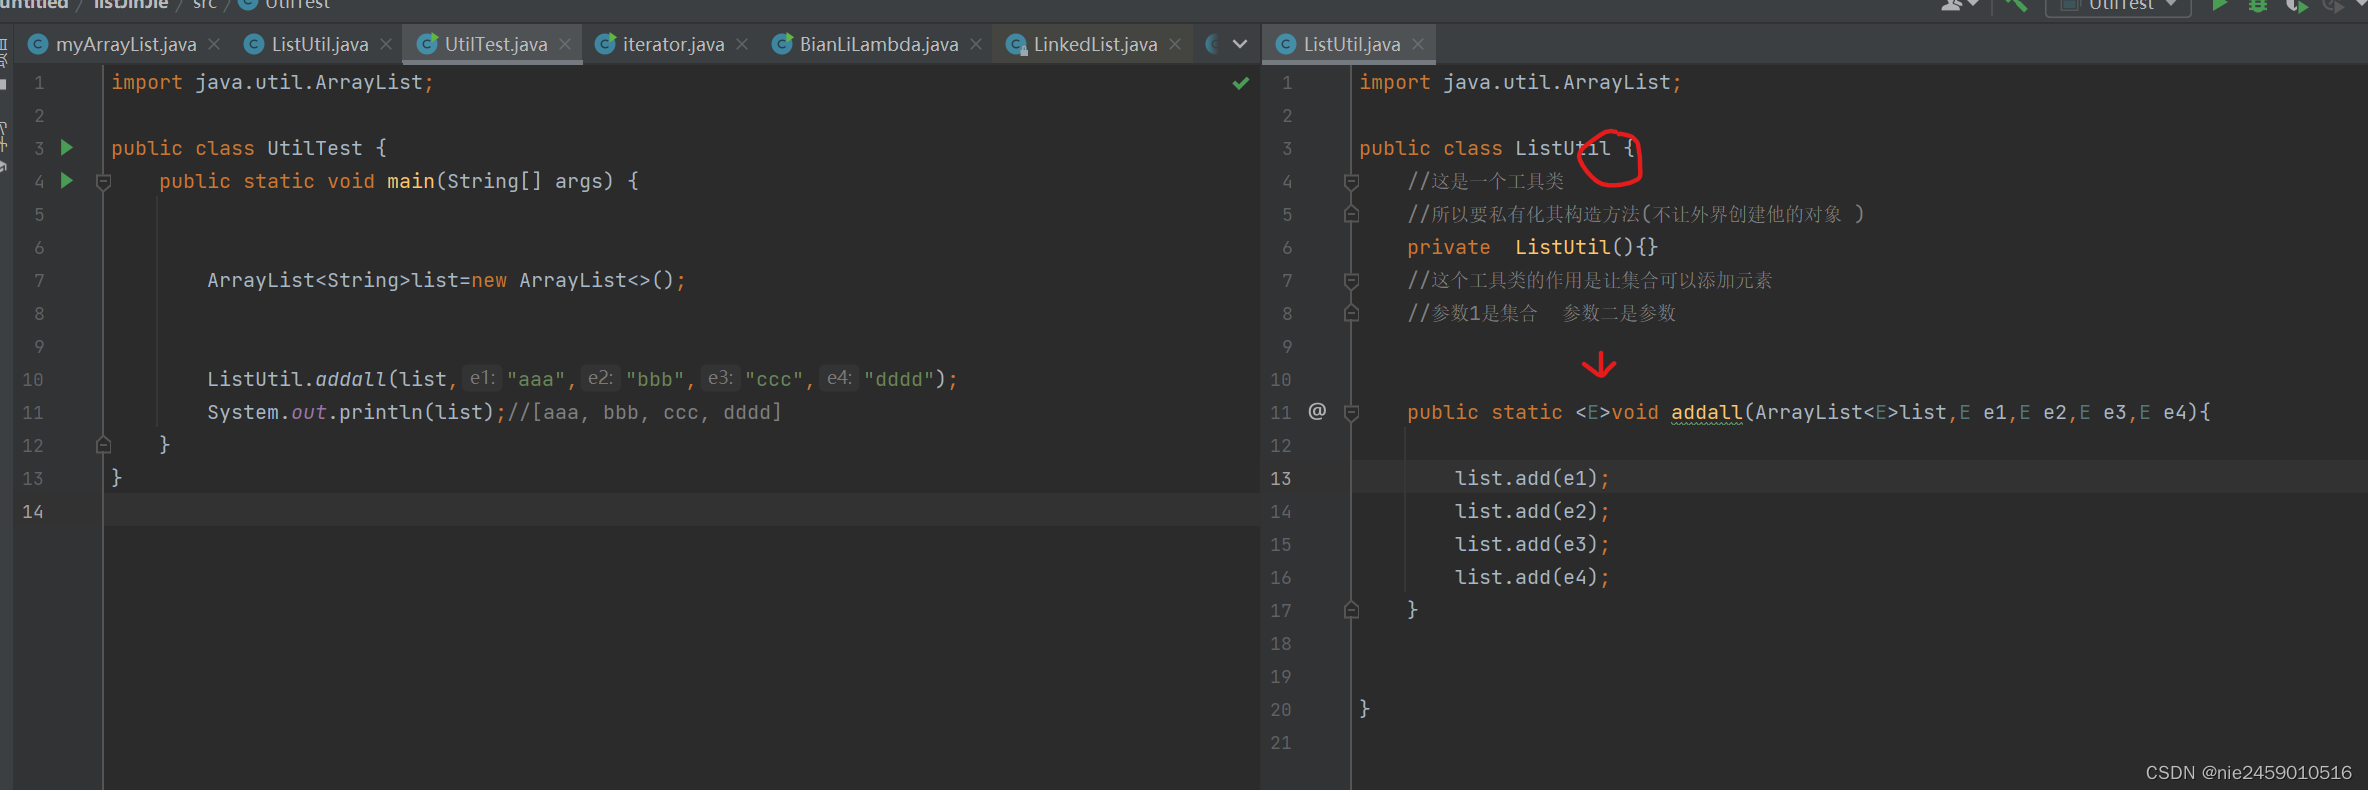Toggle the comment fold marker on line 8 in ListUtil
The image size is (2368, 790).
click(1351, 313)
